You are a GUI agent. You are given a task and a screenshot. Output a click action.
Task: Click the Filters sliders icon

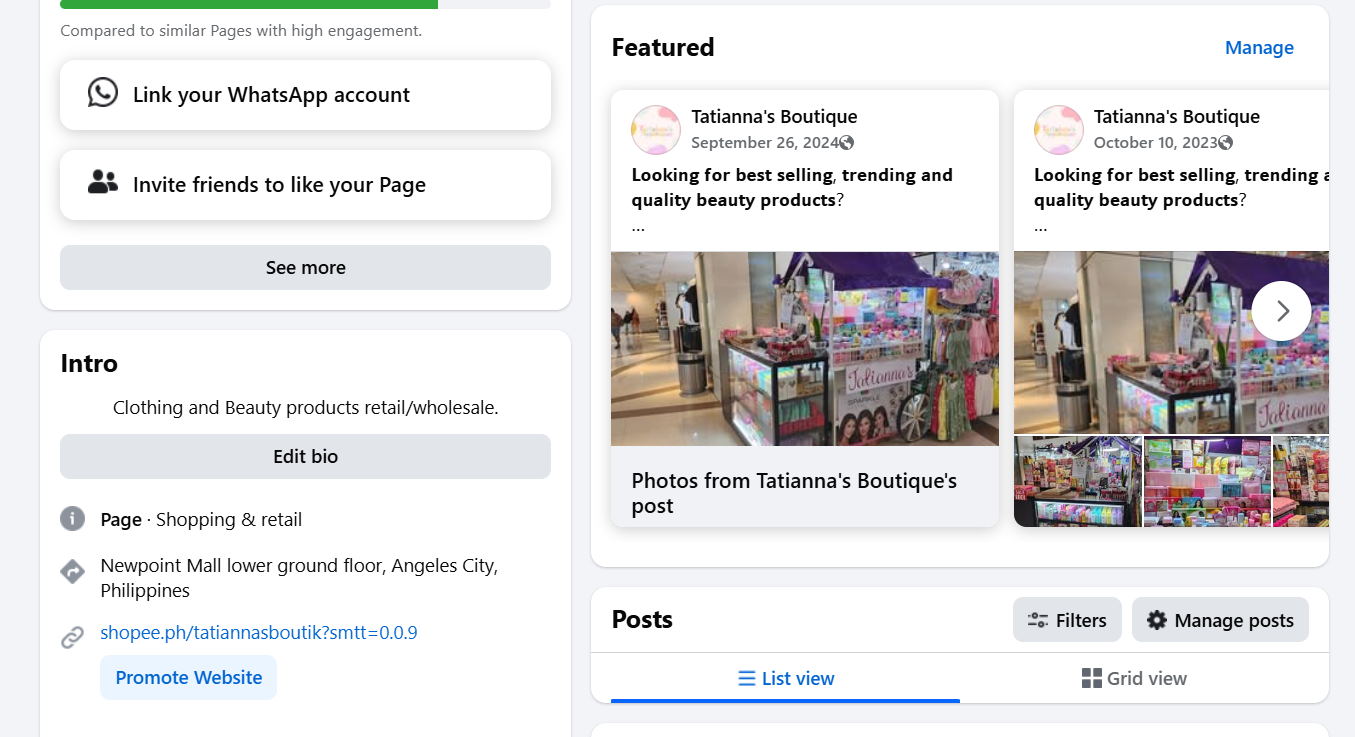(x=1038, y=621)
